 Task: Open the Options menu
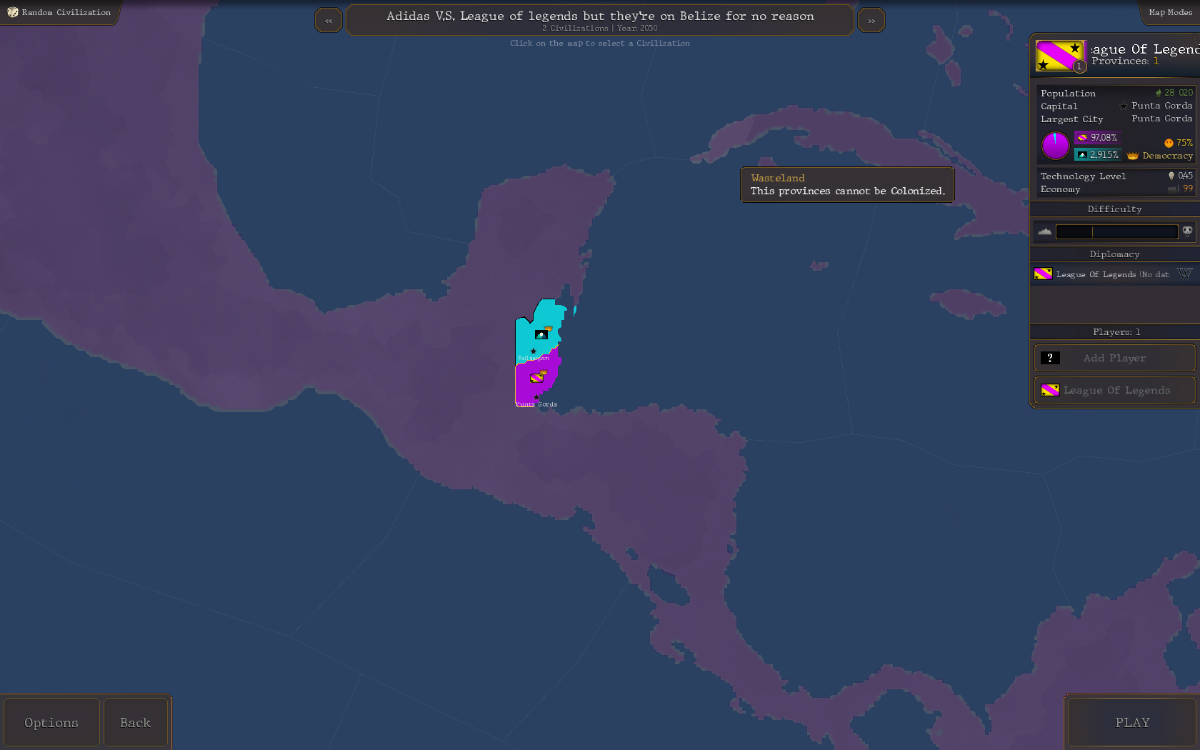point(51,722)
